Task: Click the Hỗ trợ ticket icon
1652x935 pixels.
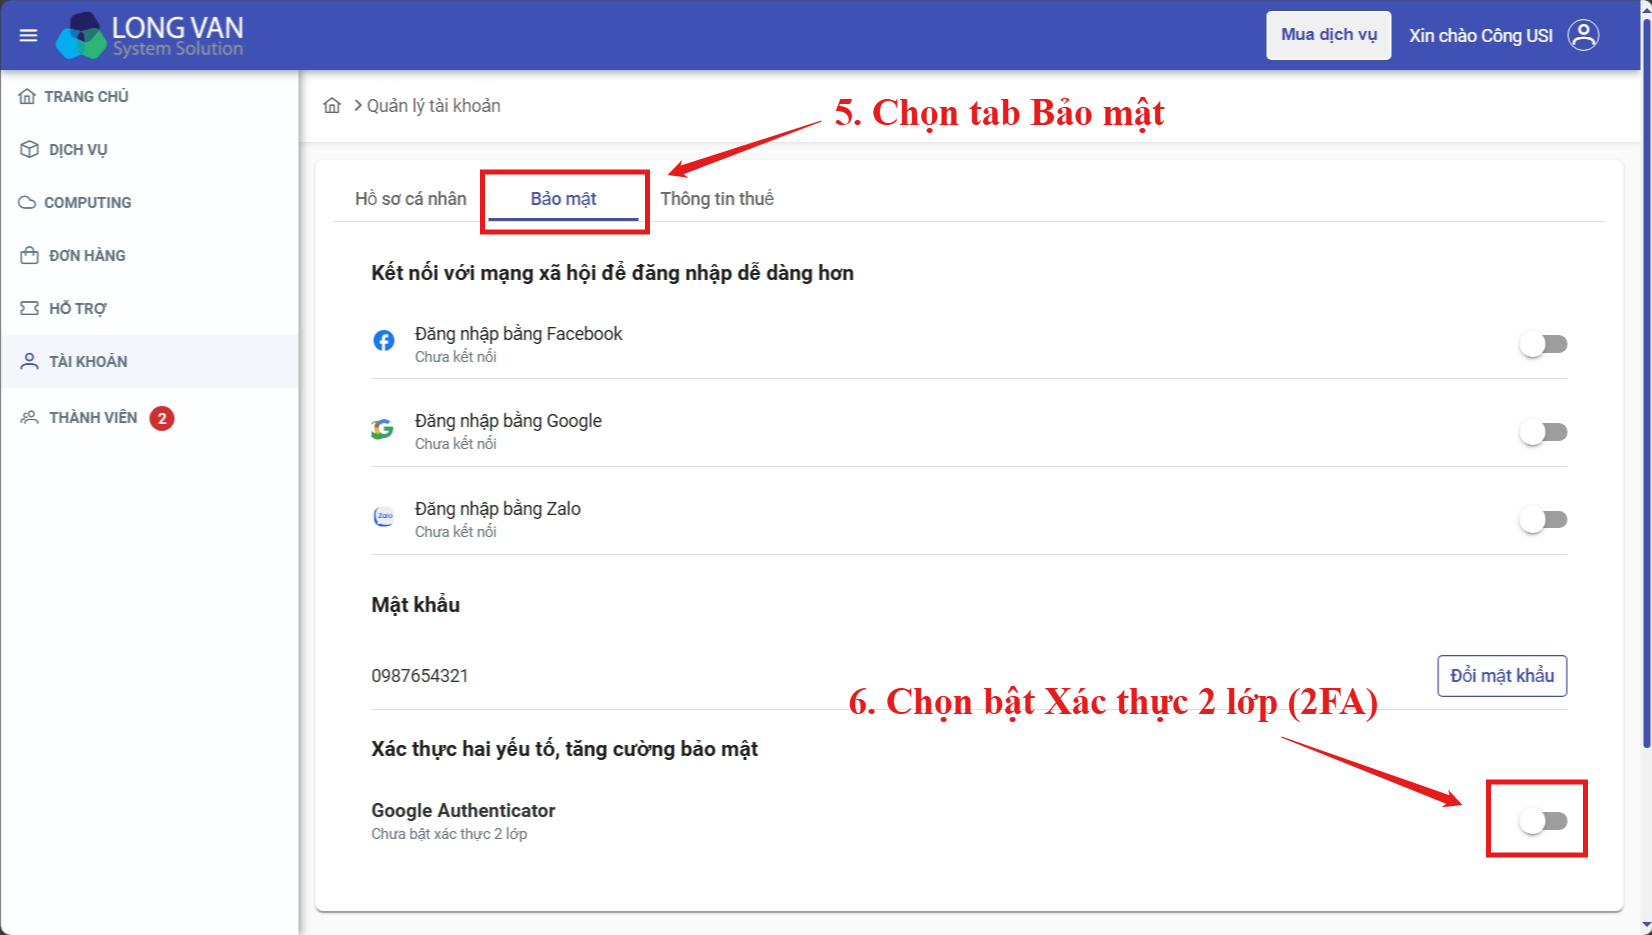Action: 29,308
